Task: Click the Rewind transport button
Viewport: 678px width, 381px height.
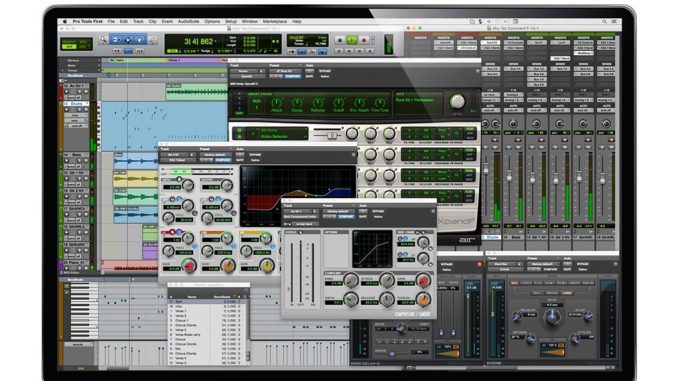Action: tap(350, 51)
